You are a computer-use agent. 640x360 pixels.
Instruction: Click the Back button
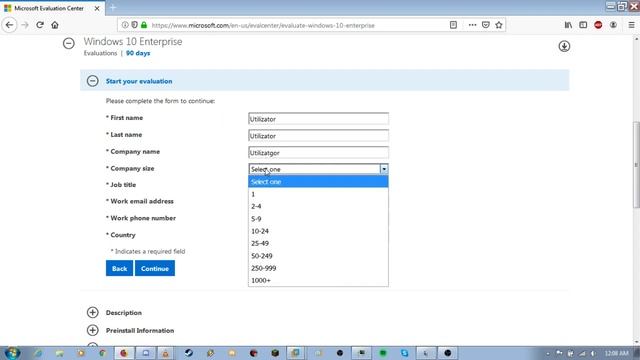click(x=119, y=268)
